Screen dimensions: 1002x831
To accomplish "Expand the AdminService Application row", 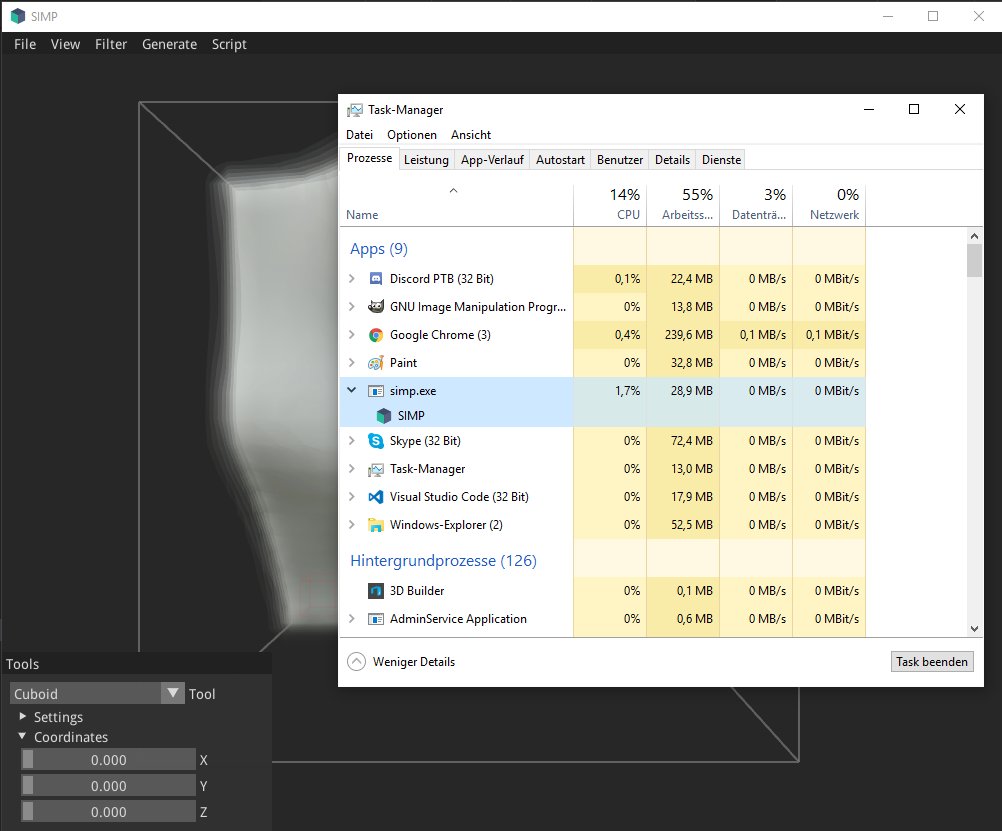I will coord(351,619).
